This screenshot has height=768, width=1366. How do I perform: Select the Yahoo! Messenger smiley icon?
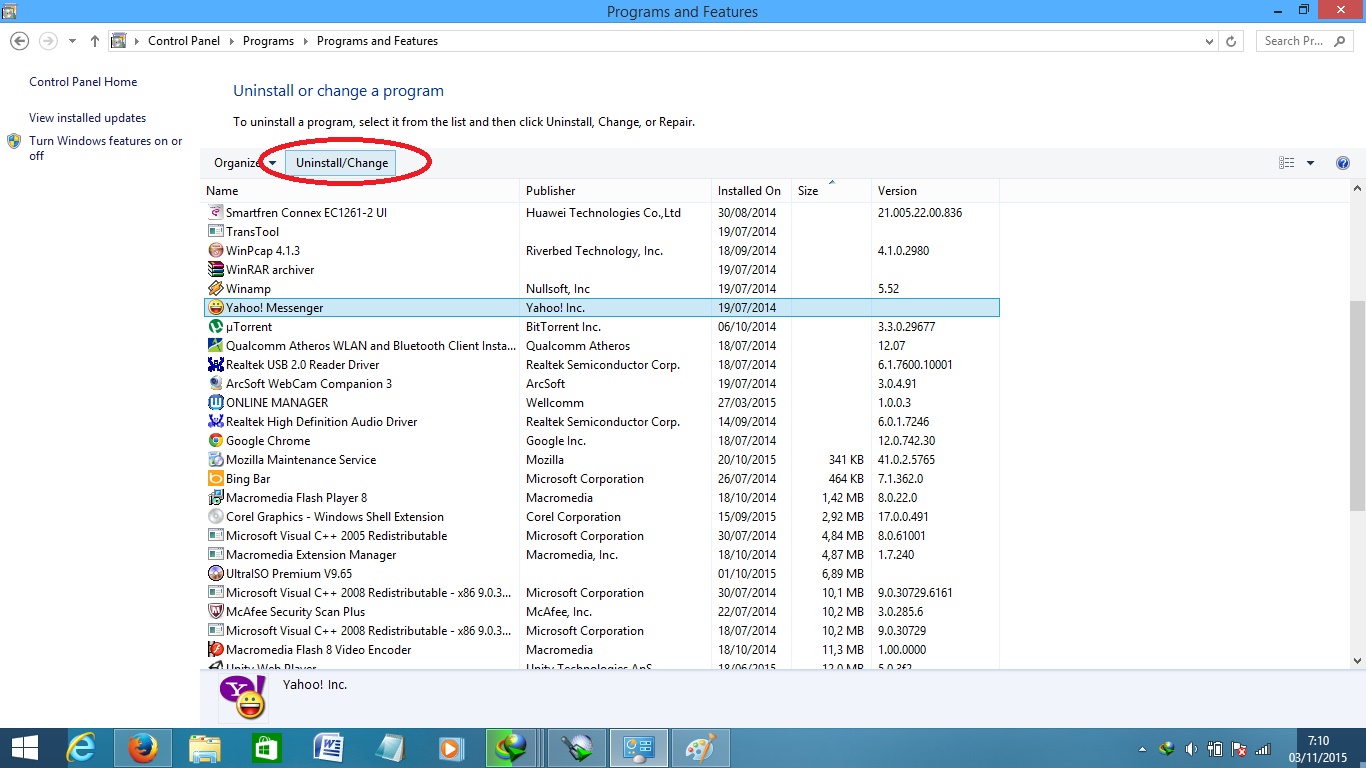(215, 307)
